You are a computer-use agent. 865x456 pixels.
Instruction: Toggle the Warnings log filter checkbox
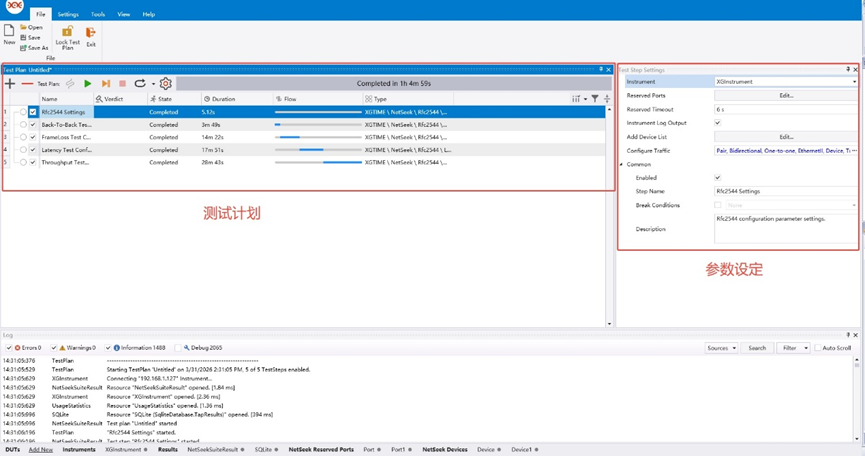tap(54, 348)
